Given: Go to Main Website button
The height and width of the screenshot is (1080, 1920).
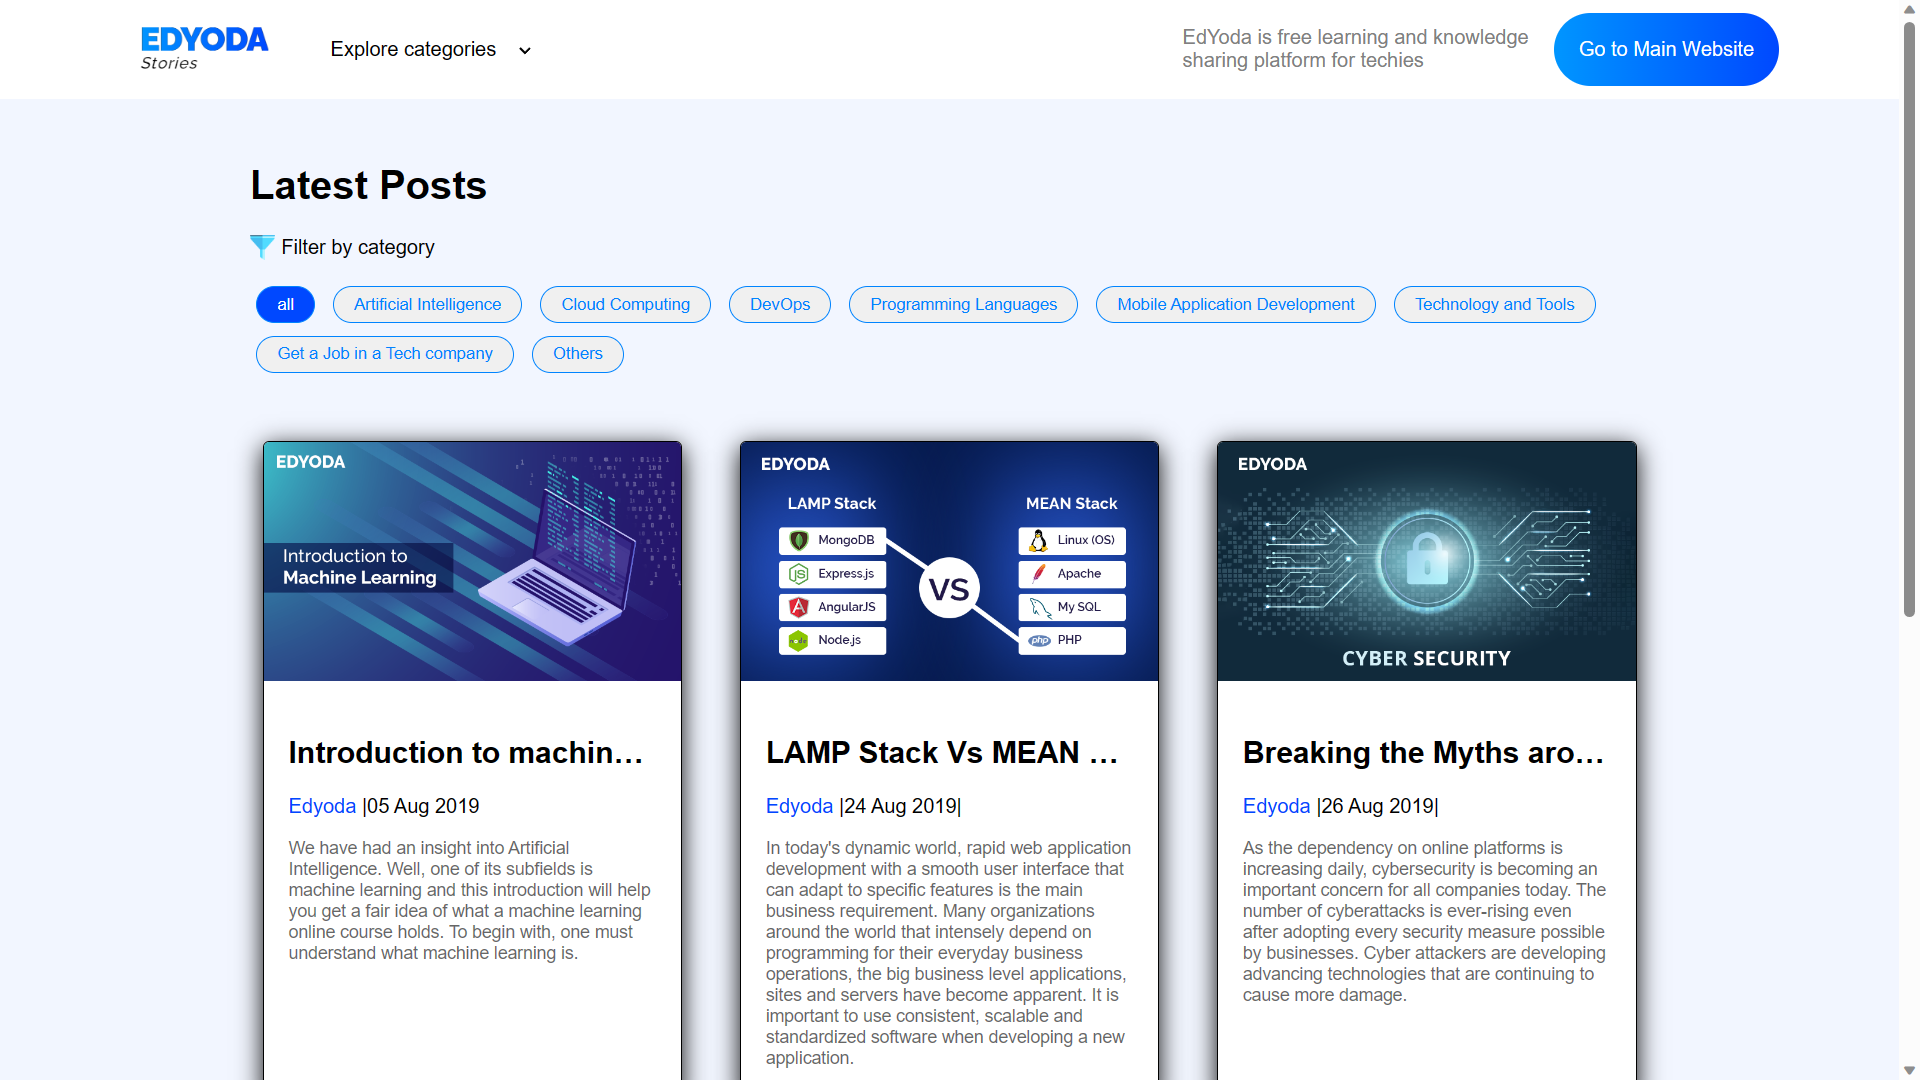Looking at the screenshot, I should pyautogui.click(x=1666, y=49).
